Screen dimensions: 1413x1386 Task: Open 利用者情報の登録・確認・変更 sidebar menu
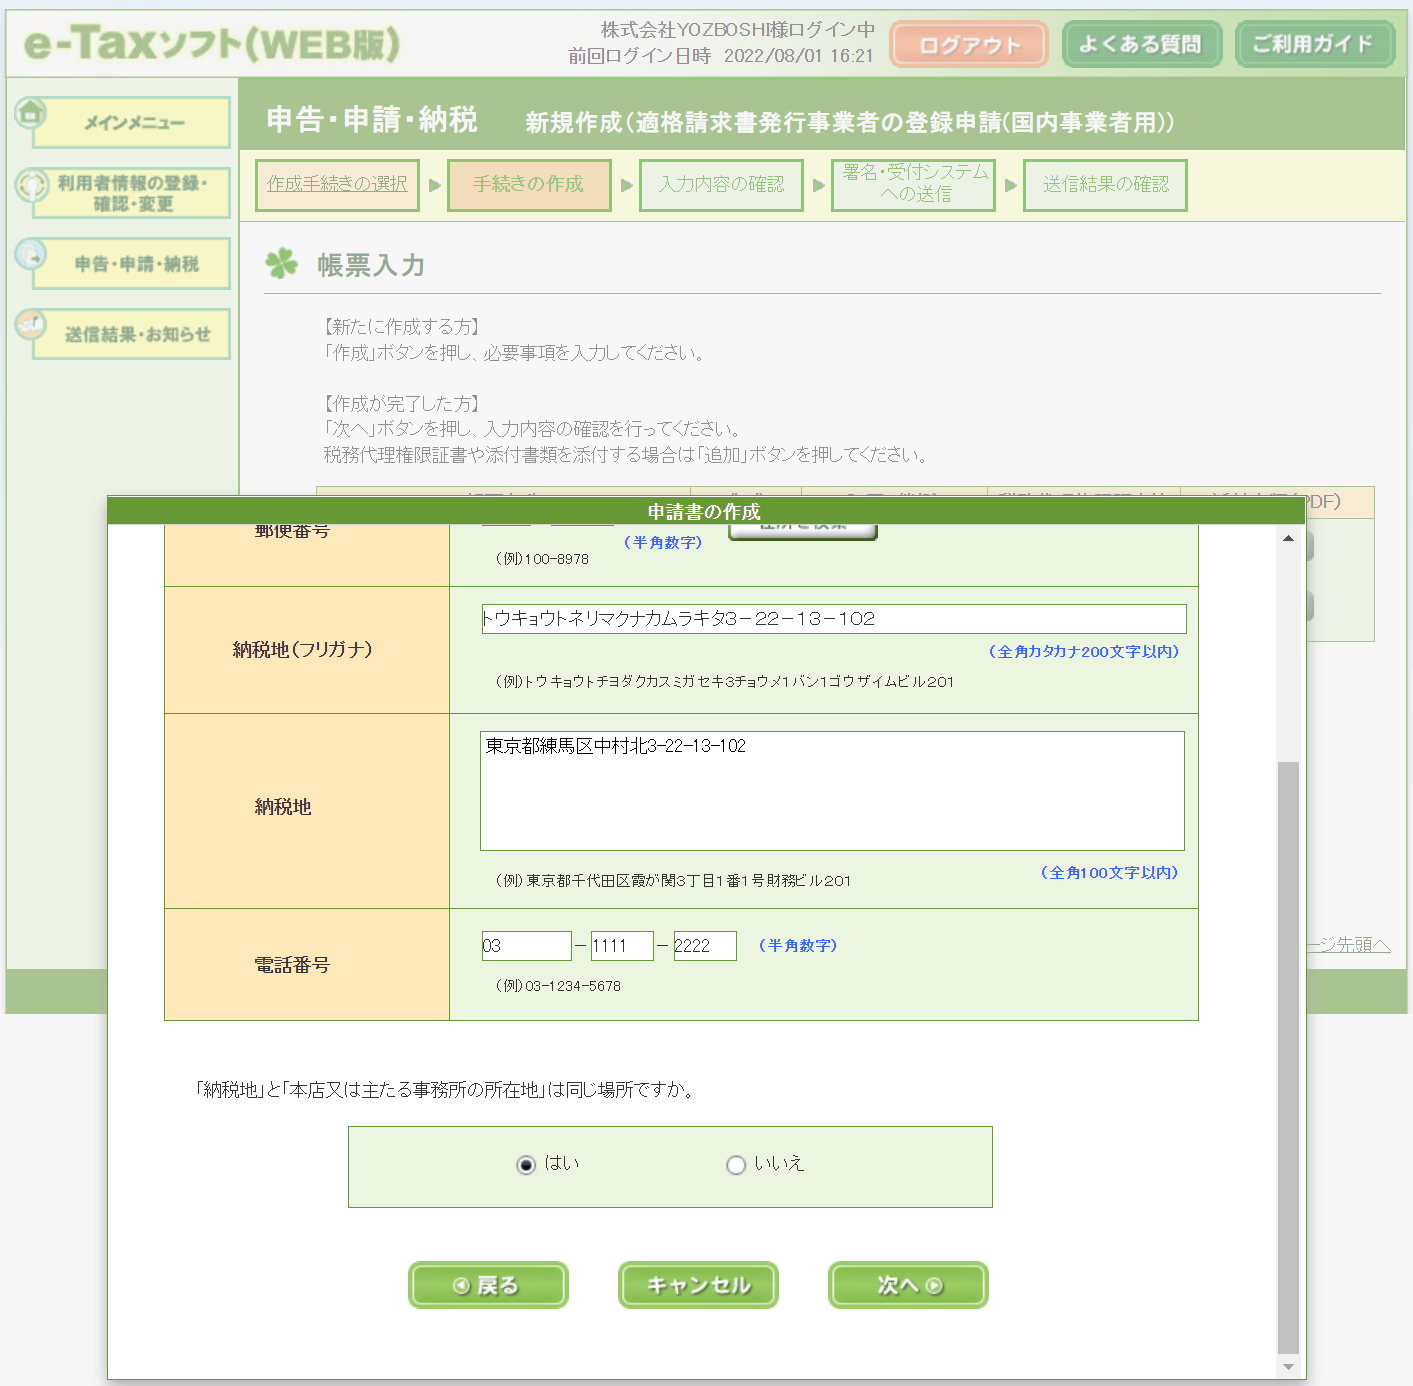tap(132, 193)
